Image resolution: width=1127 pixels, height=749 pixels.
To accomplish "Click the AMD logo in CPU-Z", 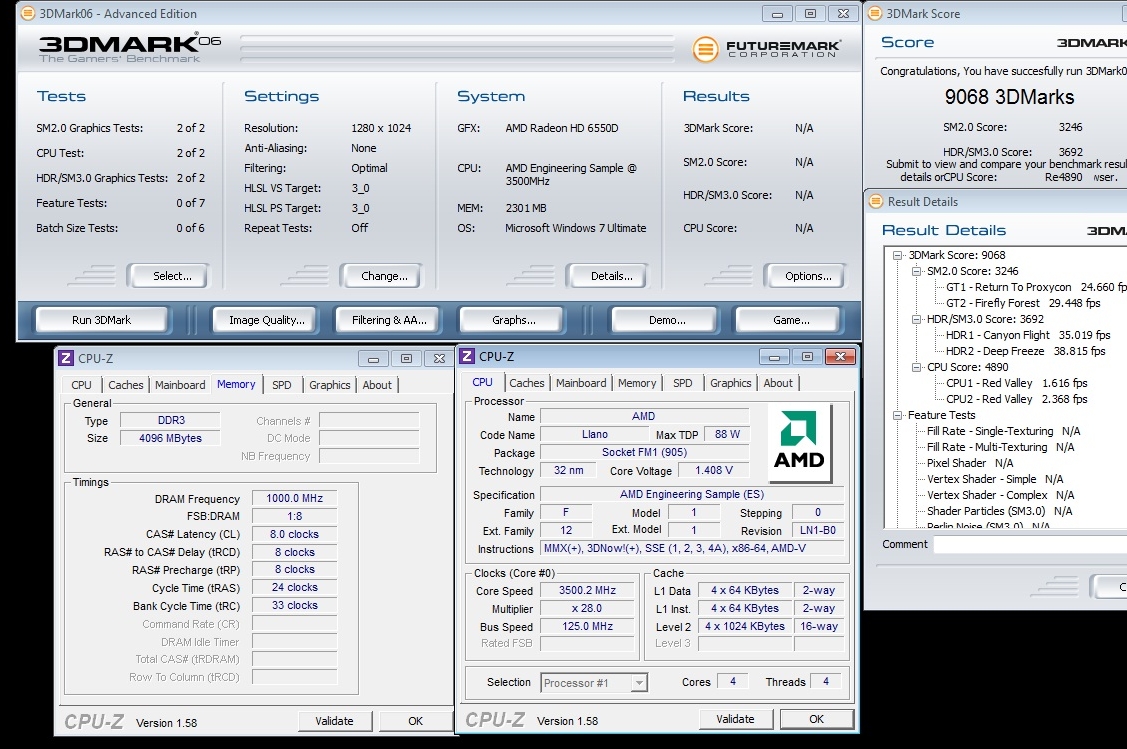I will 799,443.
